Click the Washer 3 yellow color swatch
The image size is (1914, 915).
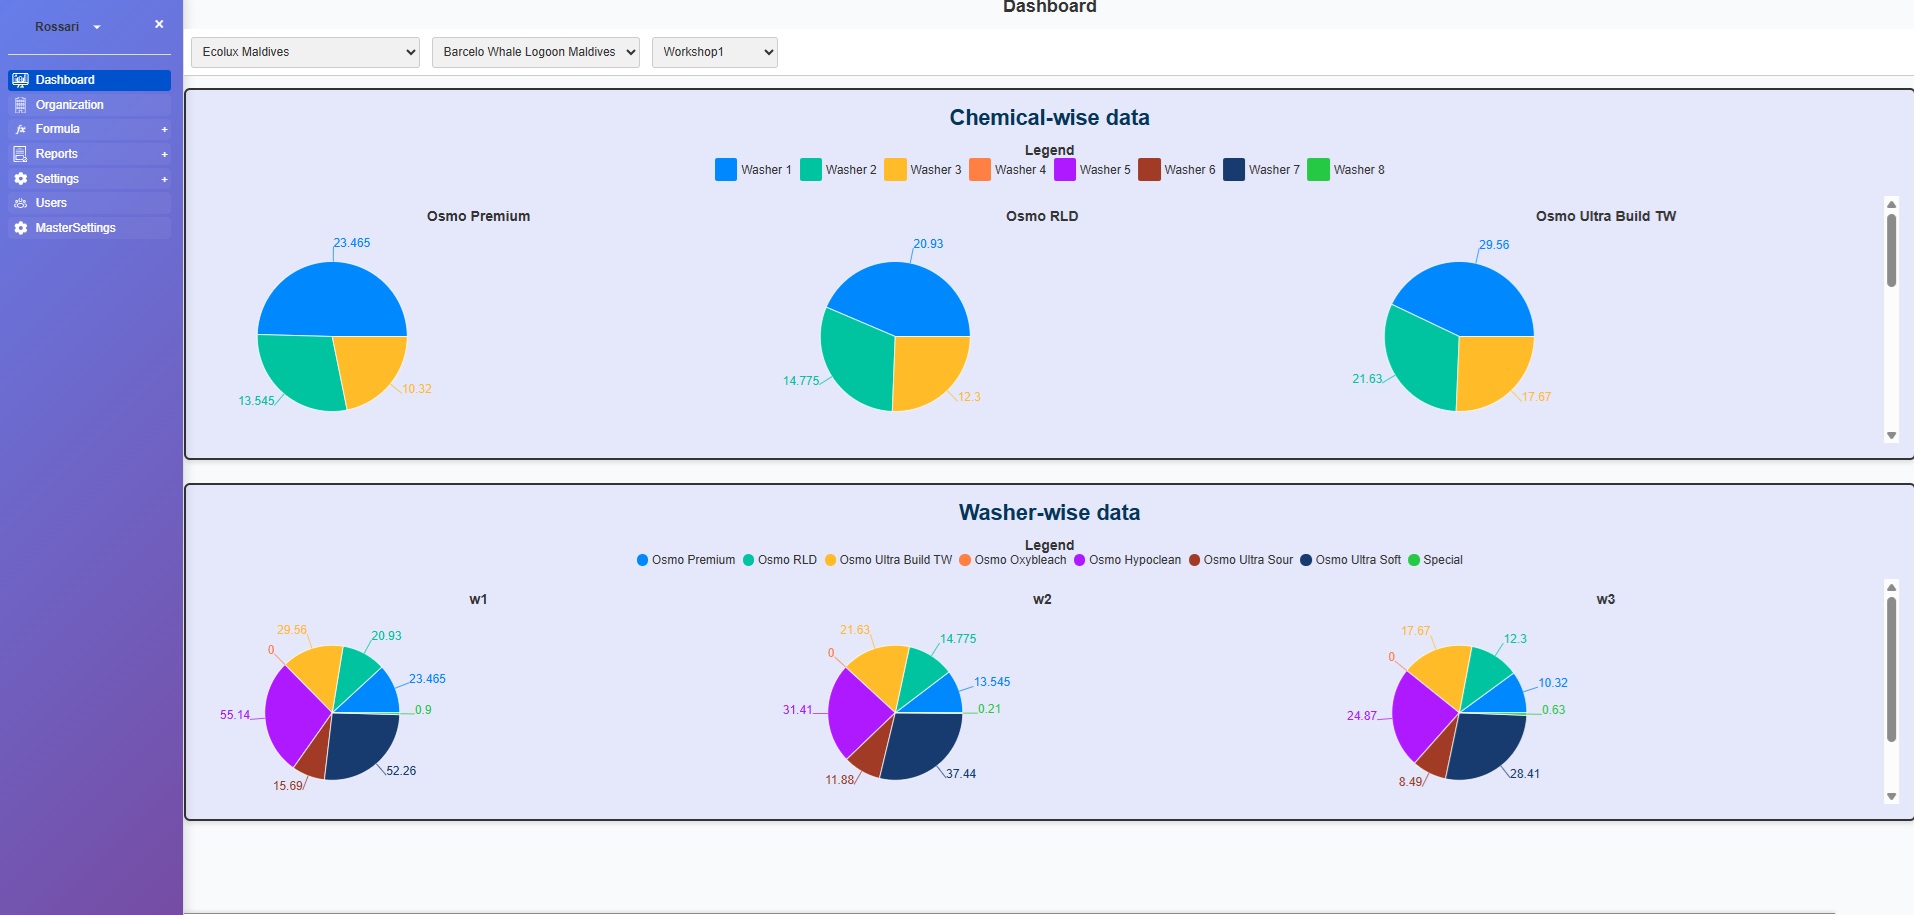[x=895, y=170]
